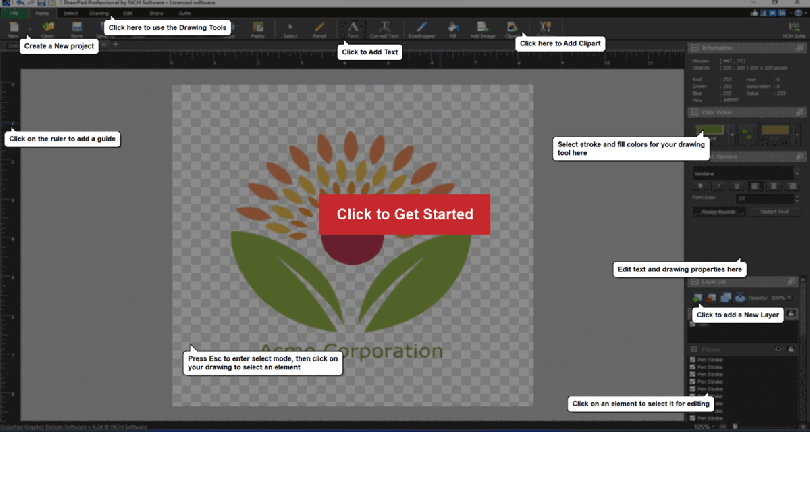Click the Resize Bounds button
Screen dimensions: 810x481
(x=719, y=211)
